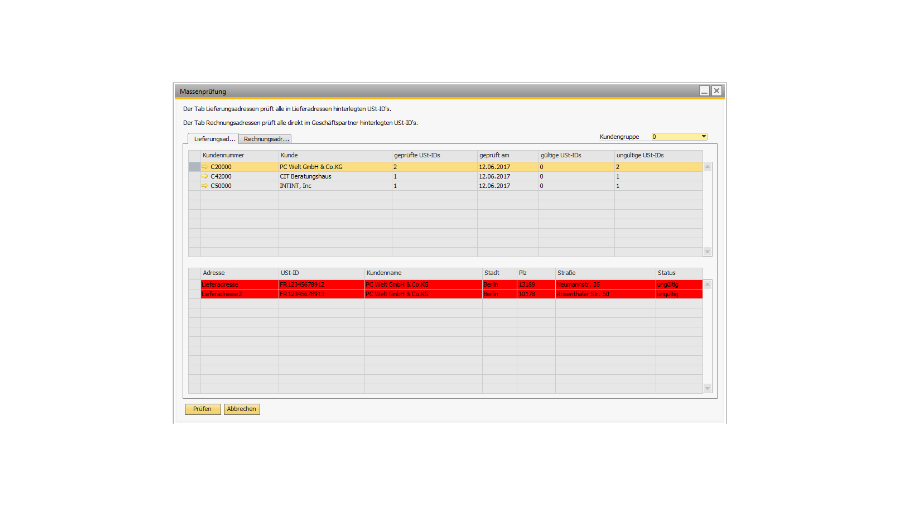Click the Prüfen button
The image size is (899, 506).
202,409
